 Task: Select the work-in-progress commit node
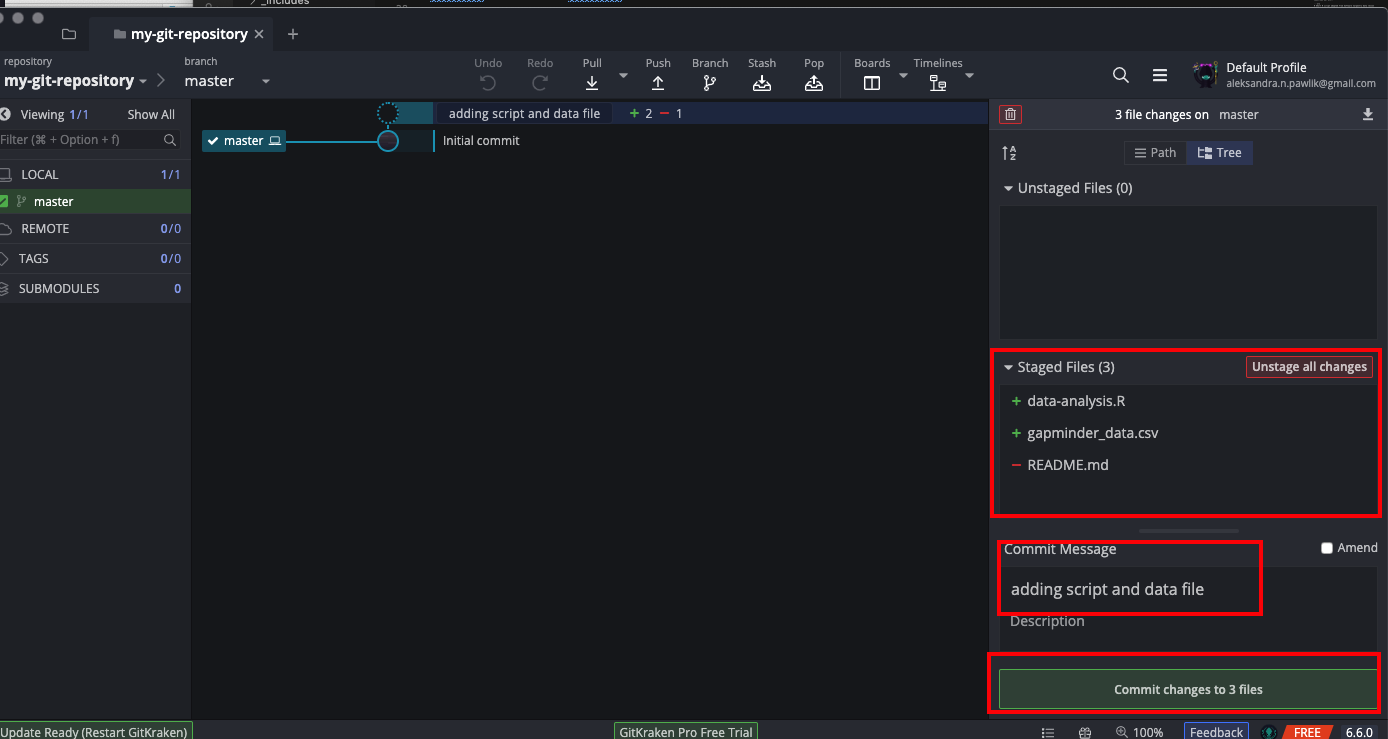point(388,113)
